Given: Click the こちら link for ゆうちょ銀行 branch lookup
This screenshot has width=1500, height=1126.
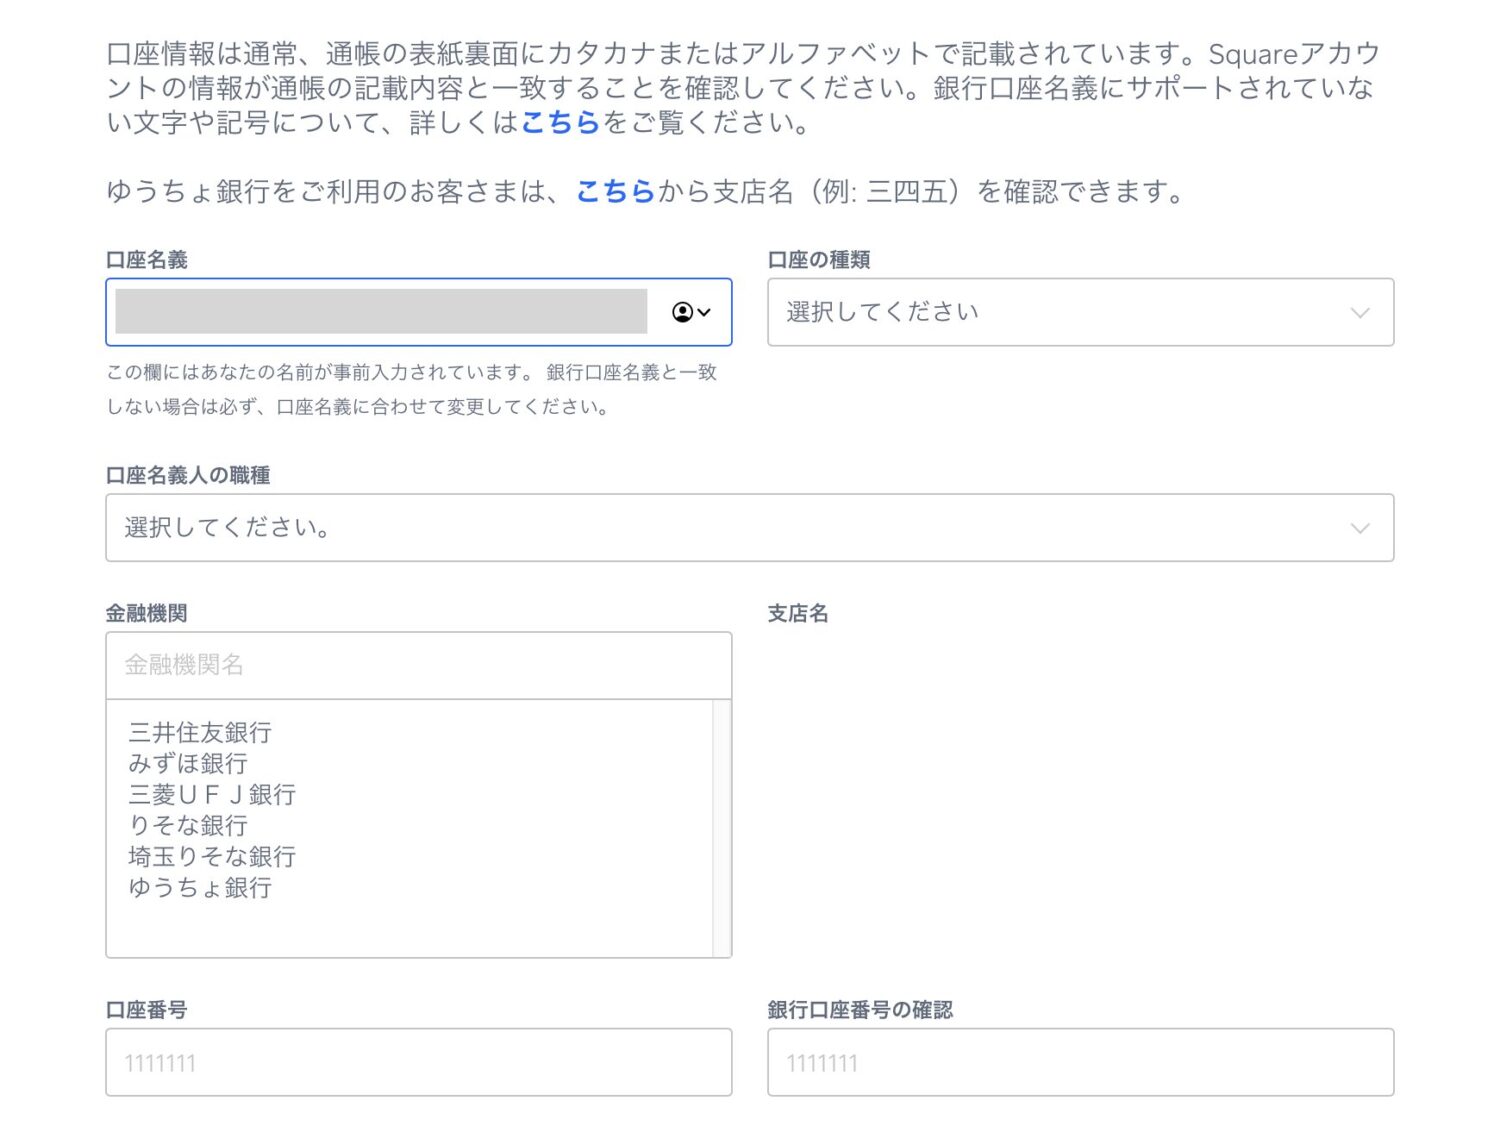Looking at the screenshot, I should click(x=614, y=192).
